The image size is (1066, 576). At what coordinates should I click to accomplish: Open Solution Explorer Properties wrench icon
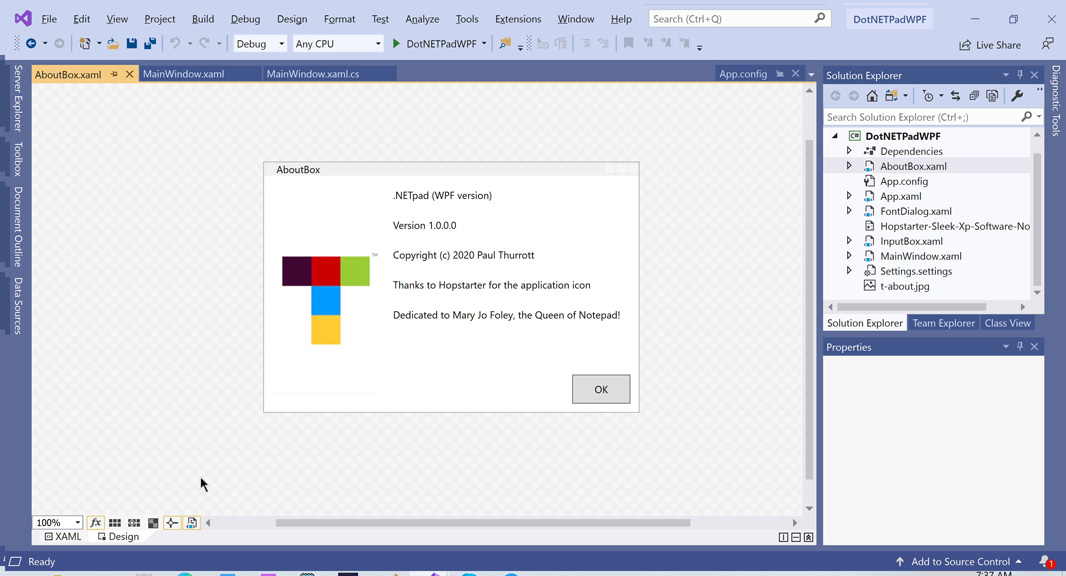(x=1017, y=96)
